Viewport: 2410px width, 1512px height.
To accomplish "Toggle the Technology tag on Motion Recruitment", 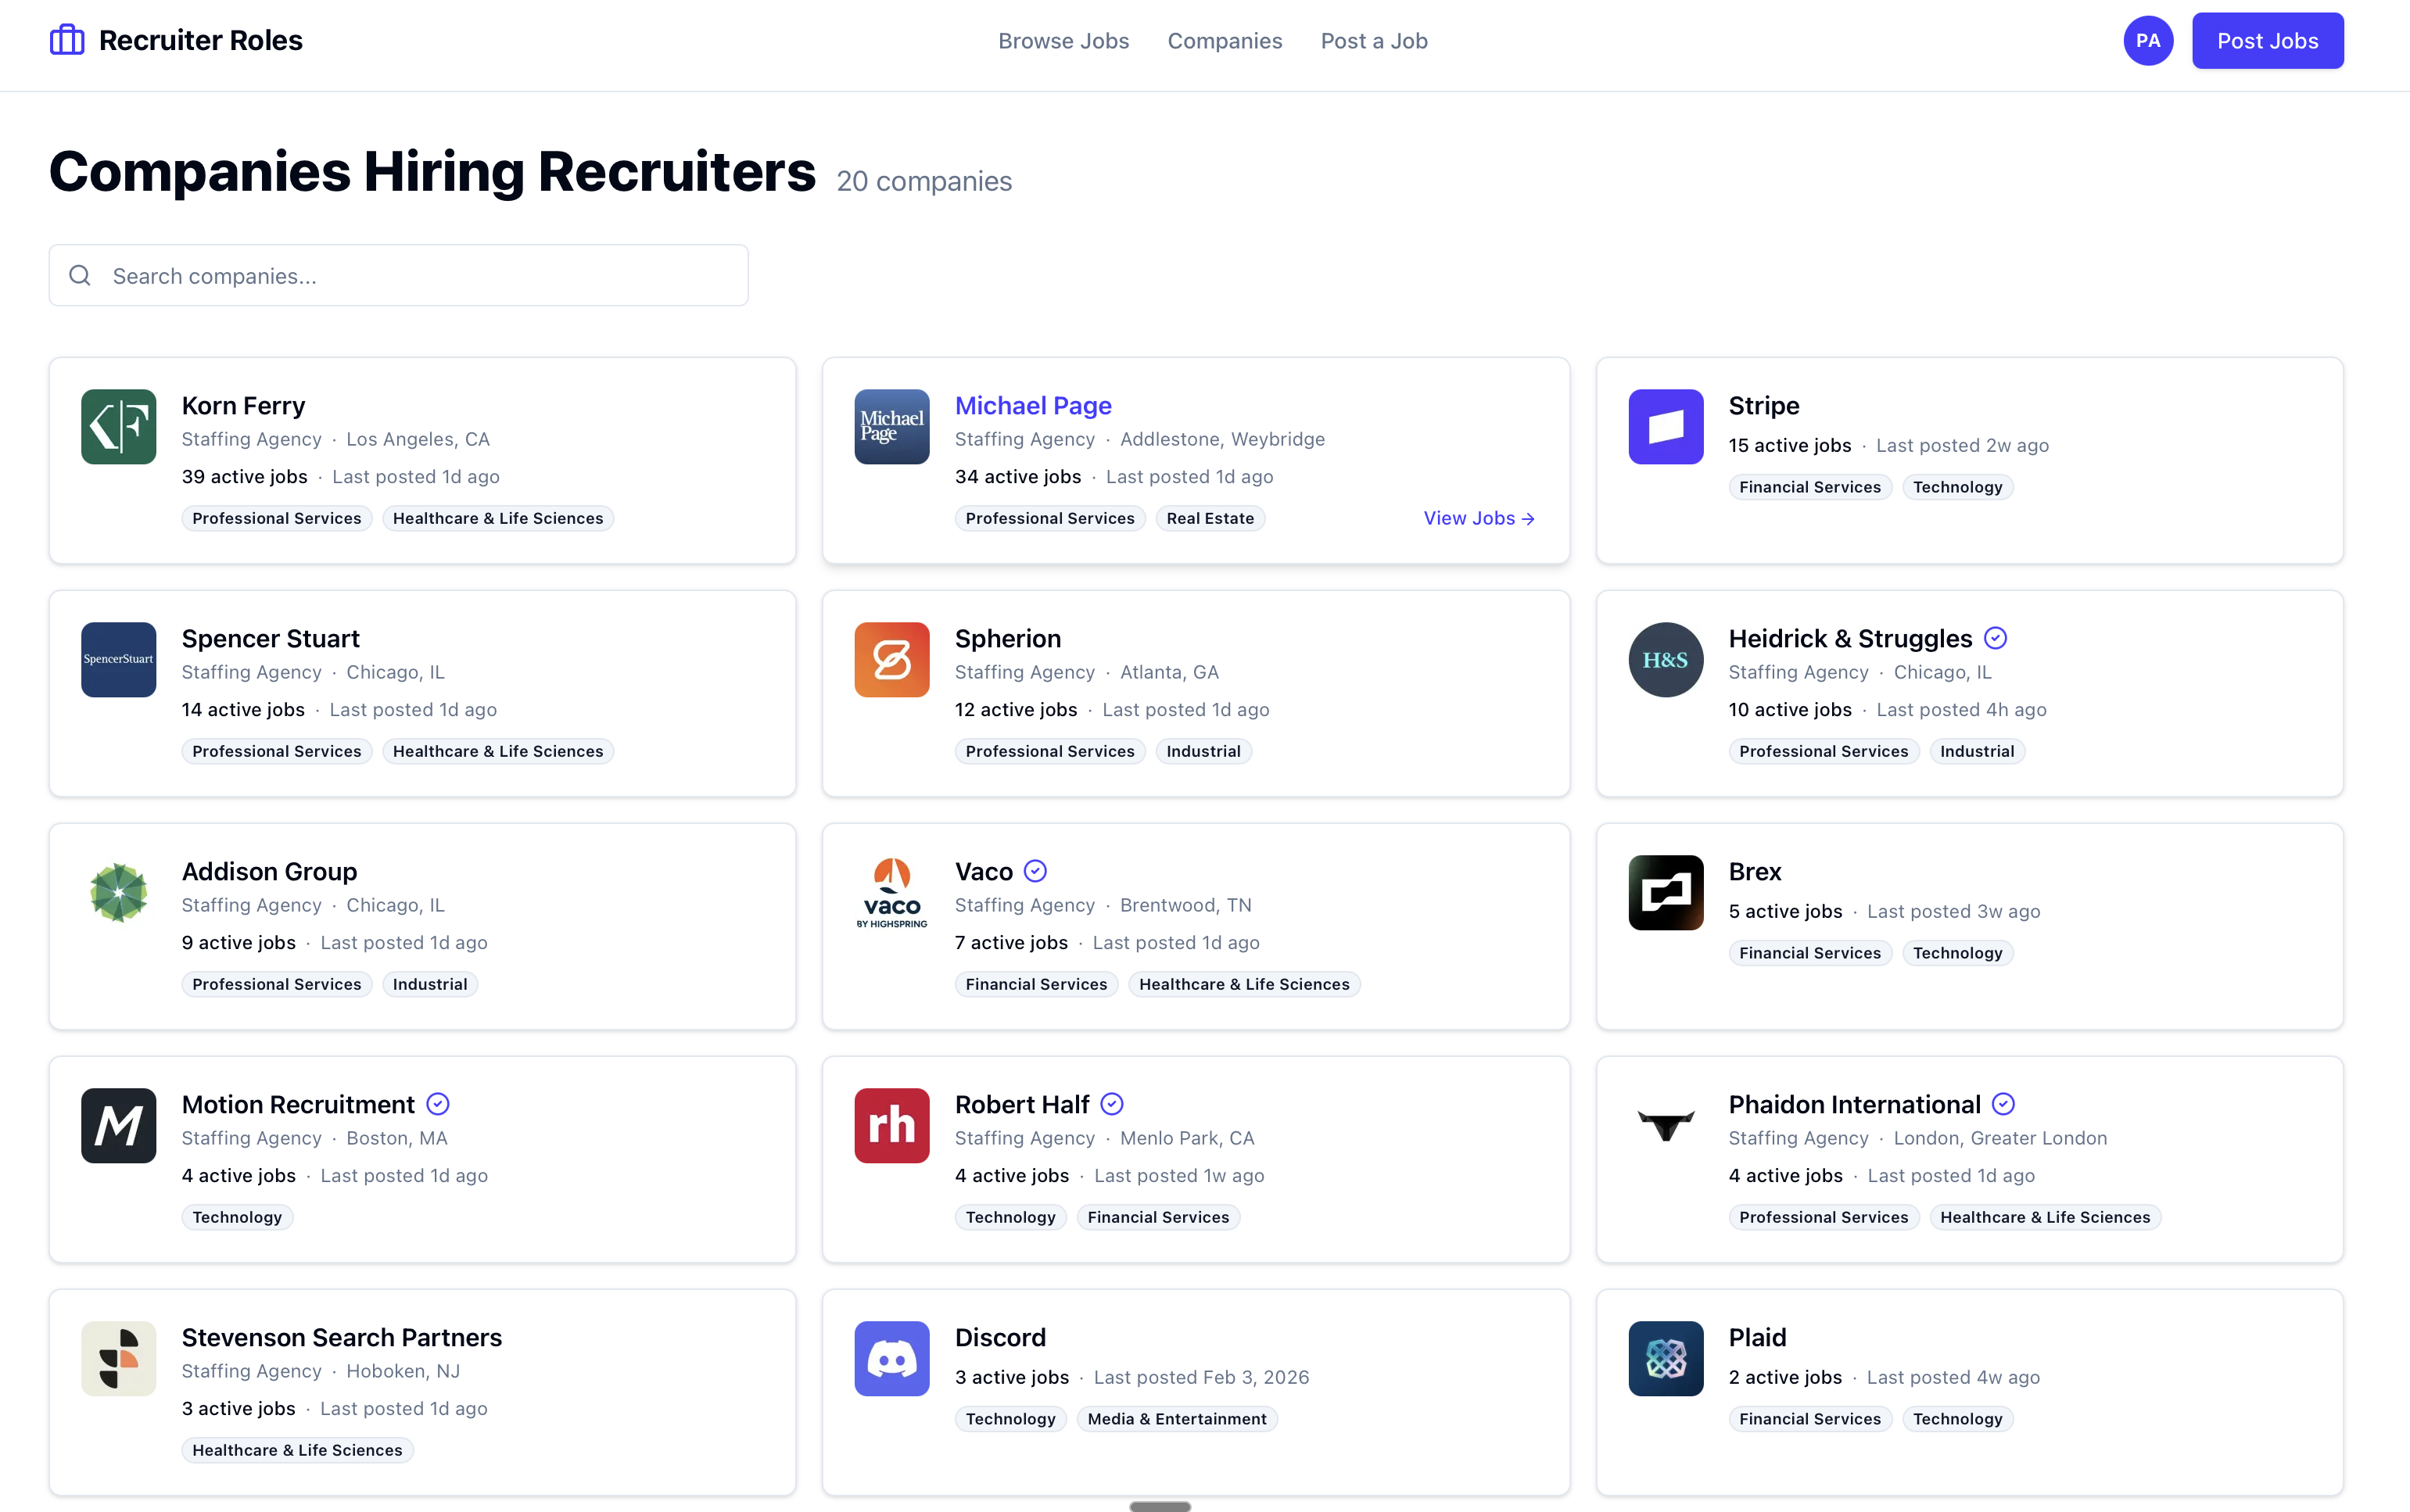I will [x=237, y=1216].
